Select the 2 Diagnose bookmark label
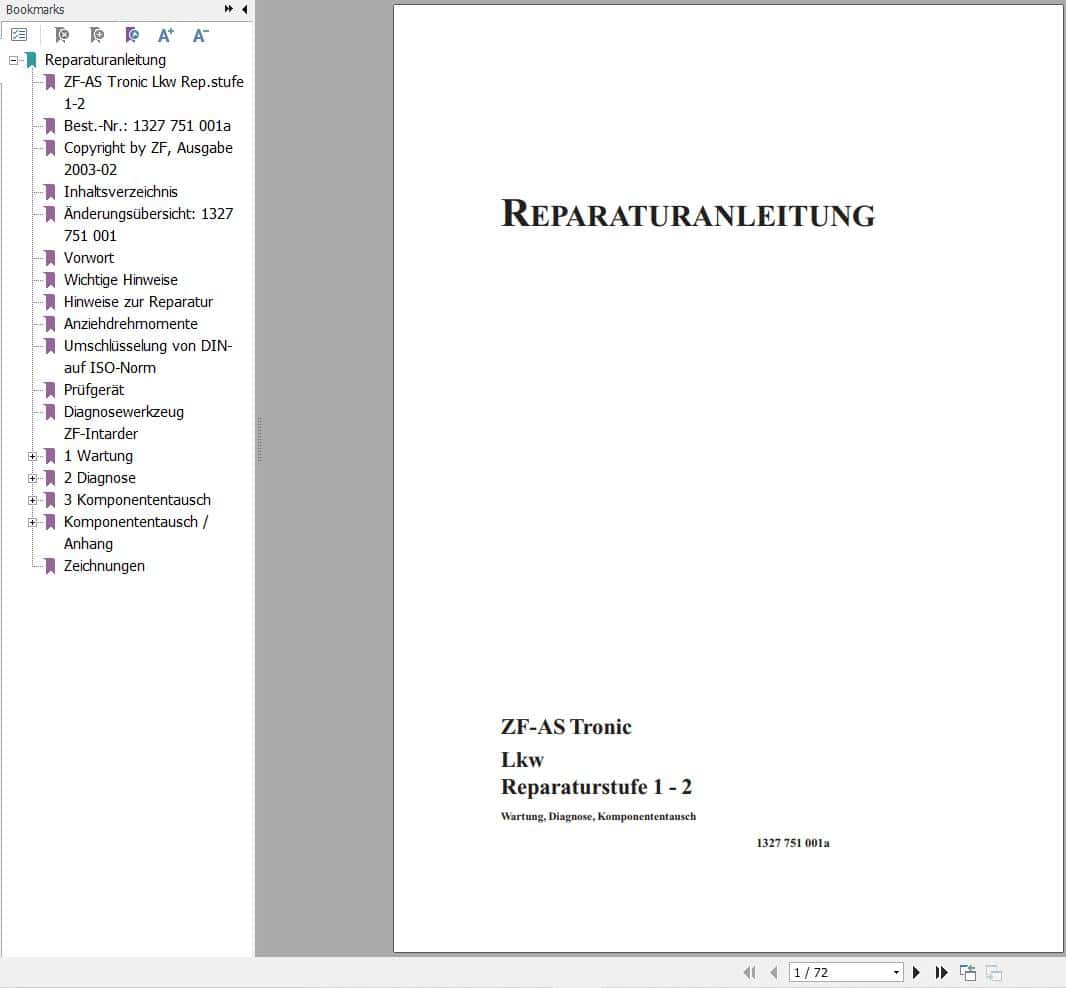The height and width of the screenshot is (988, 1066). click(x=99, y=478)
